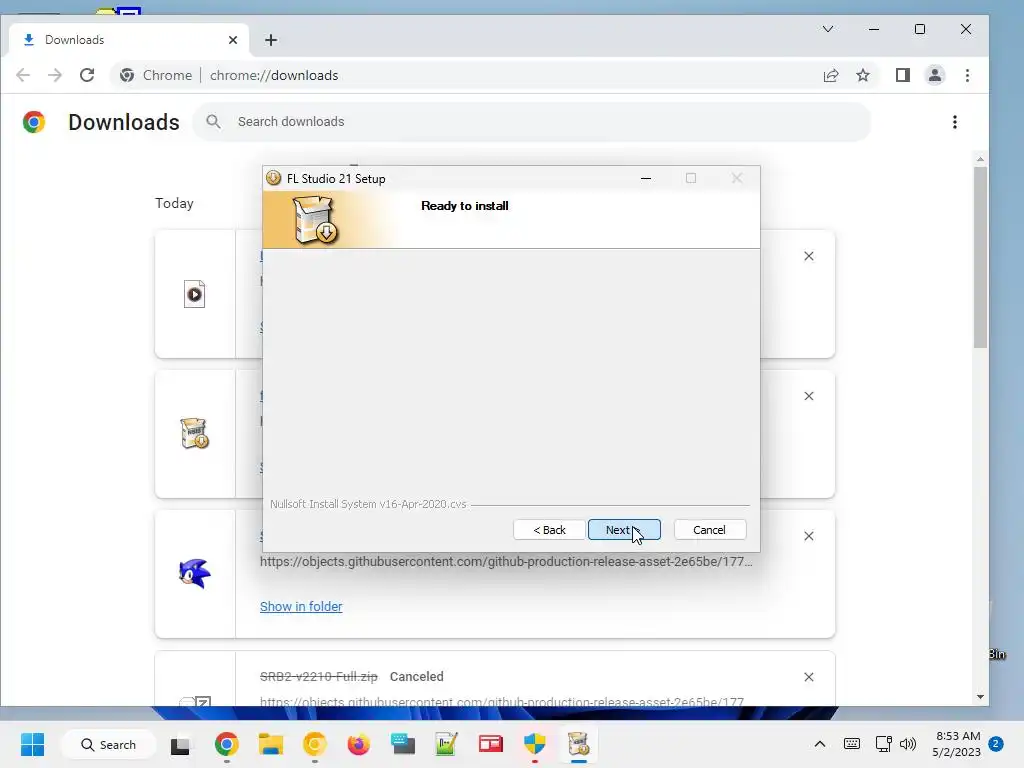Close the Downloads tab

point(233,40)
